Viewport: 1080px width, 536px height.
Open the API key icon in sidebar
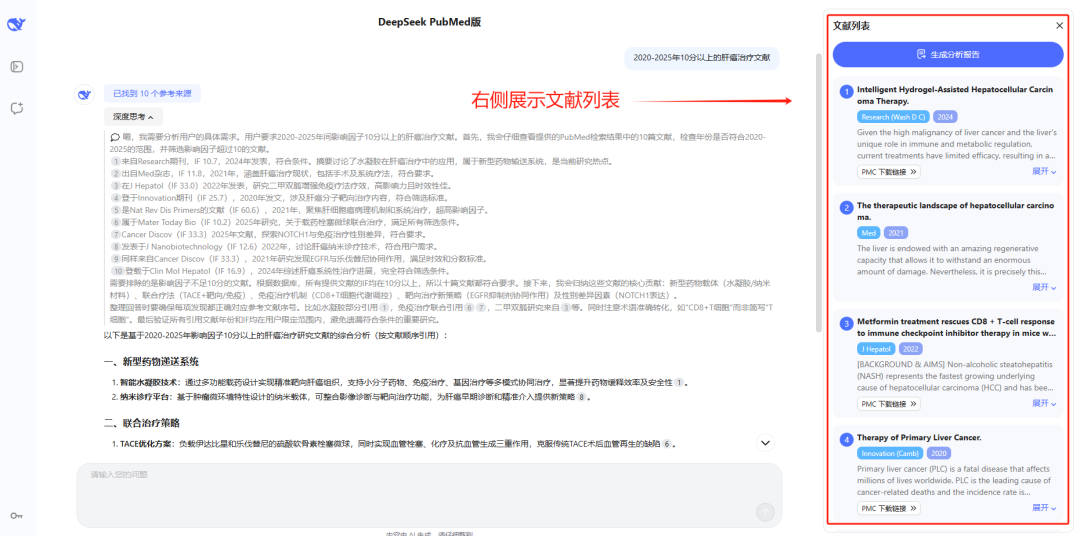point(16,515)
